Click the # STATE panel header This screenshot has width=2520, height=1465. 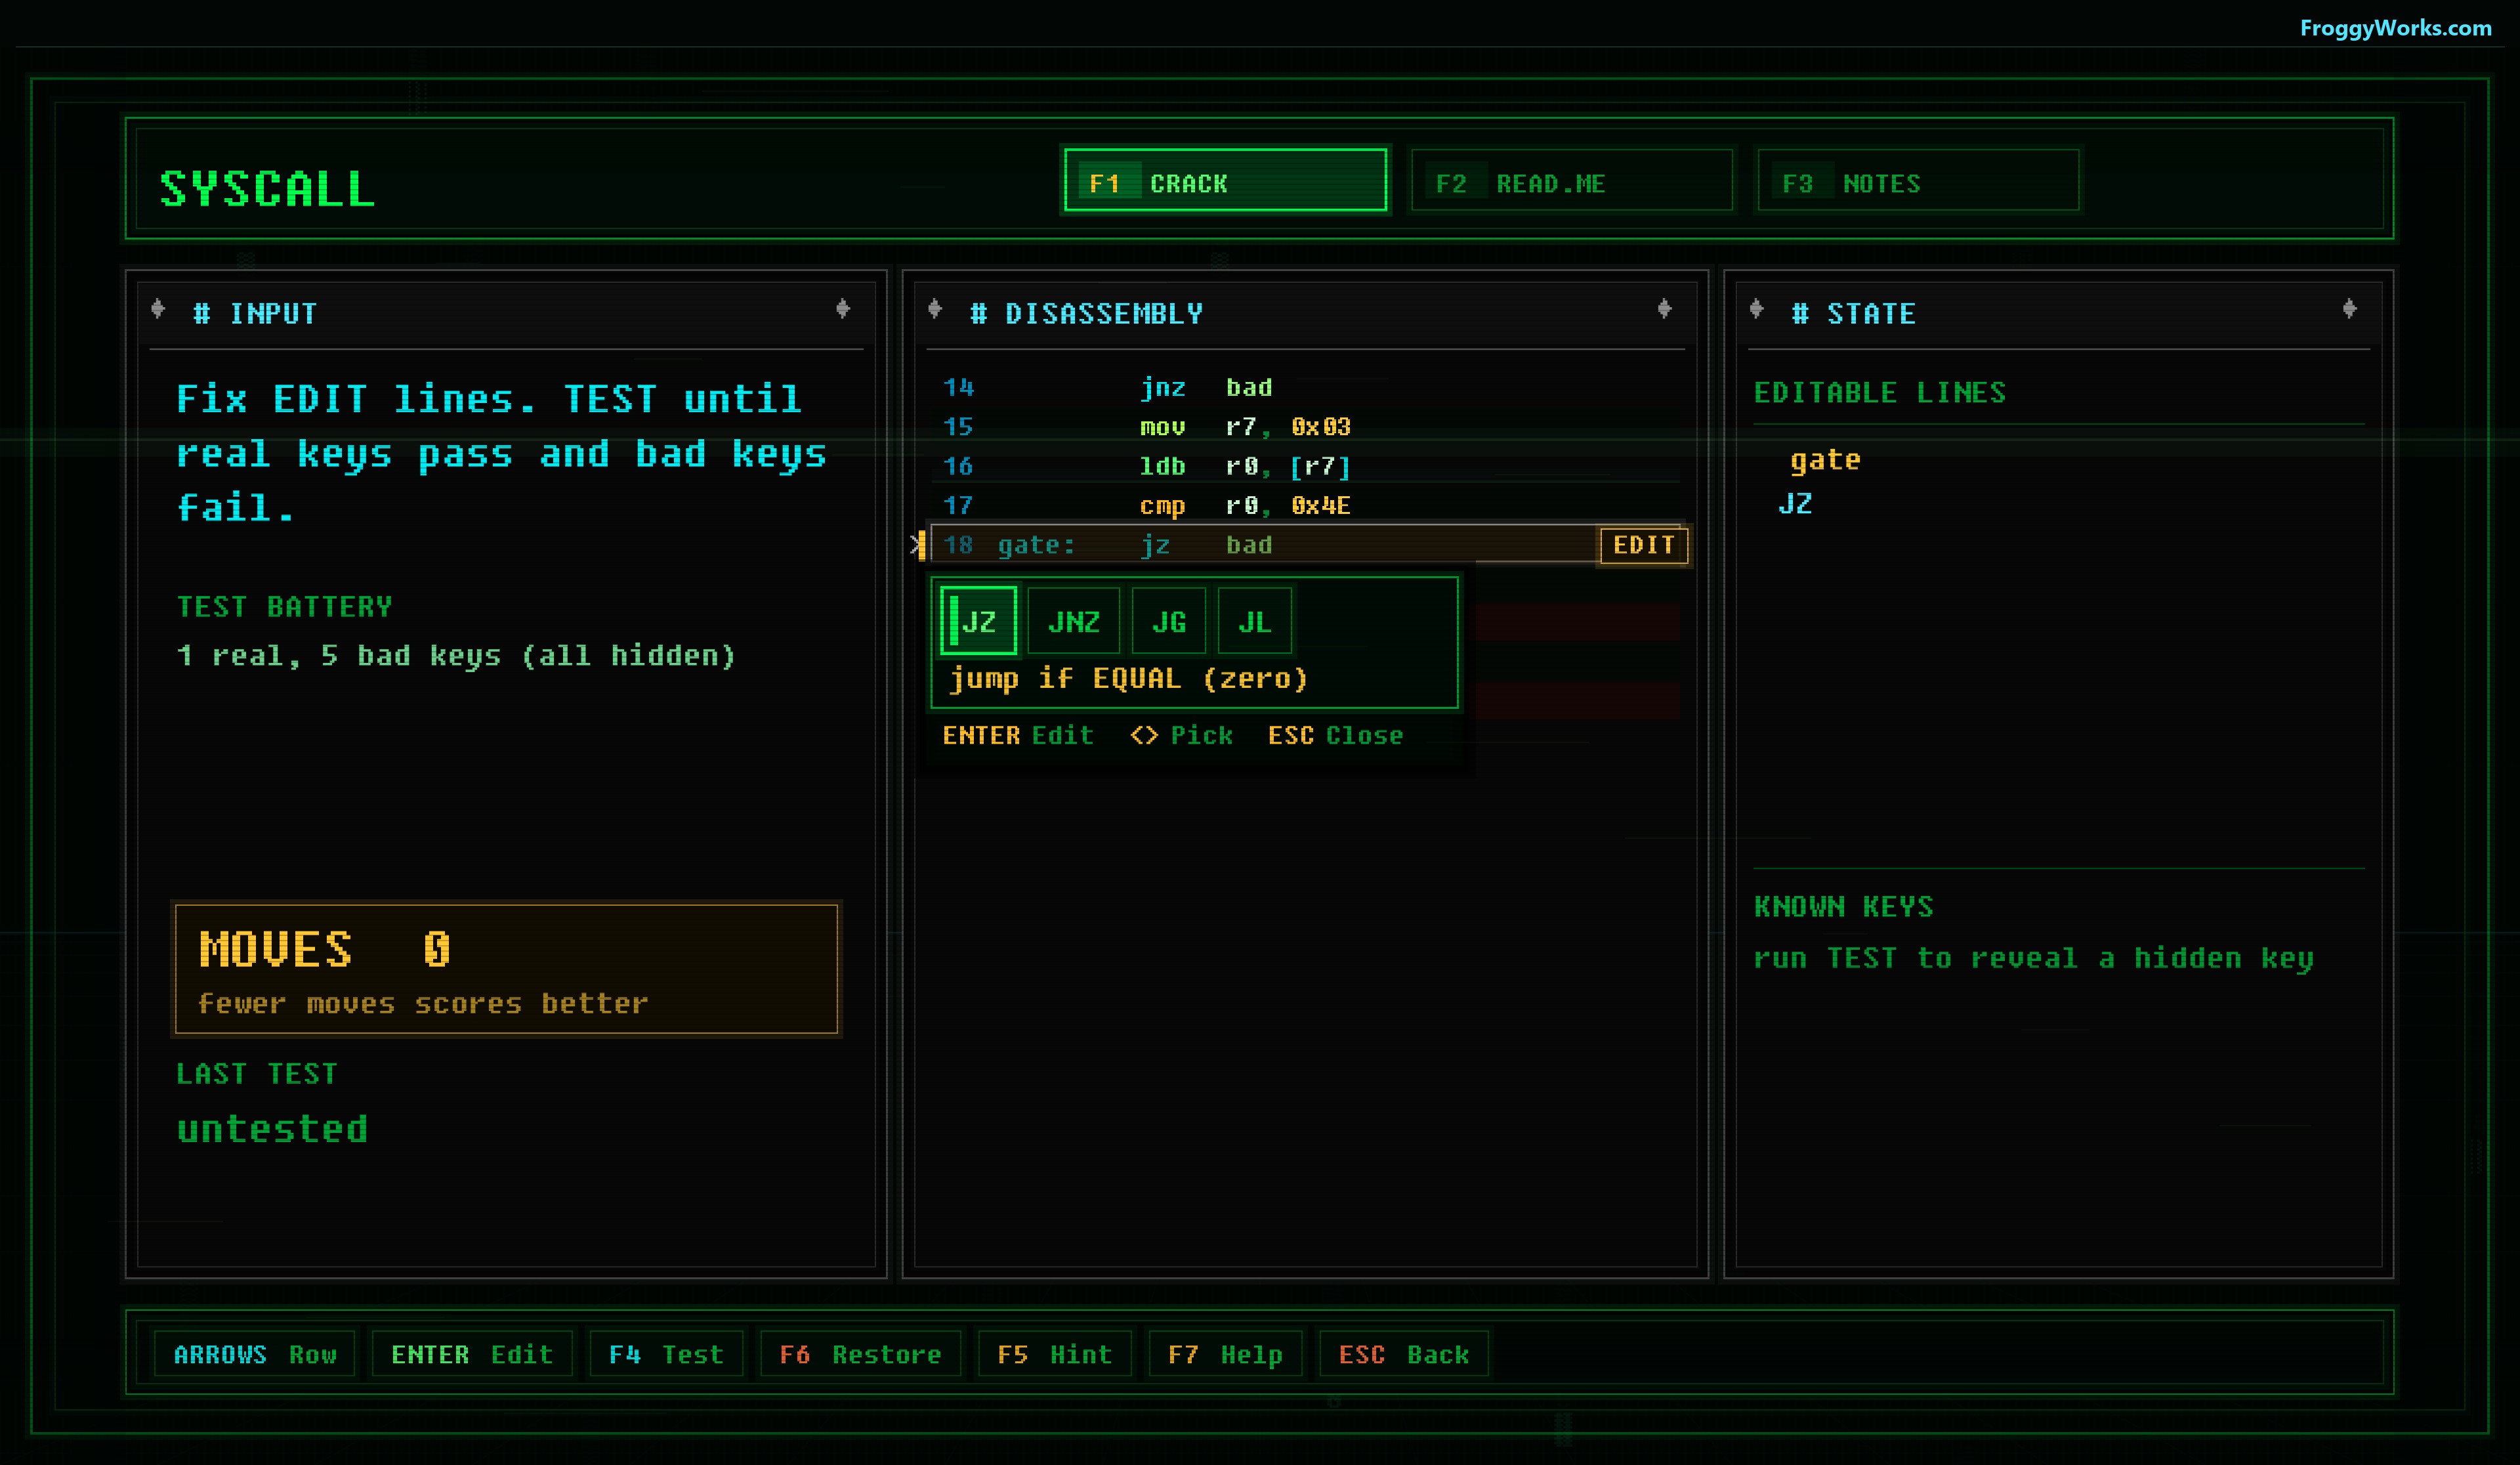(x=1854, y=314)
